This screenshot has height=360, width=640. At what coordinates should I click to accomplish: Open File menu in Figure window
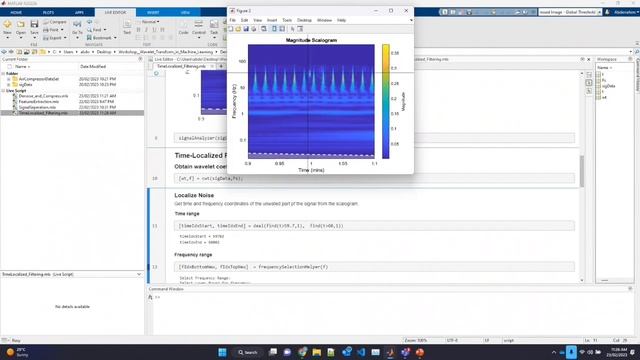[233, 20]
